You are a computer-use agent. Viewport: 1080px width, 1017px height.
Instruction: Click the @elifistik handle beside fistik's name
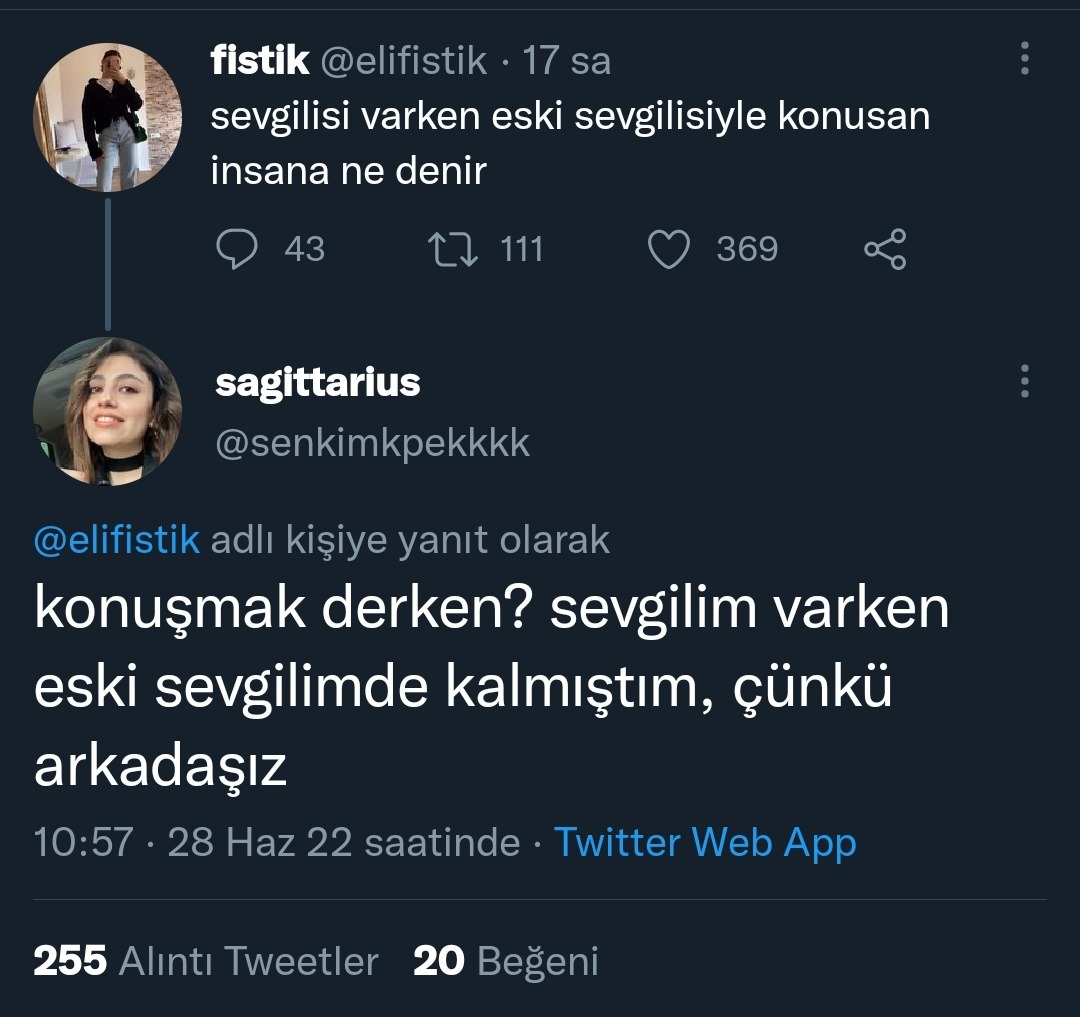[403, 61]
